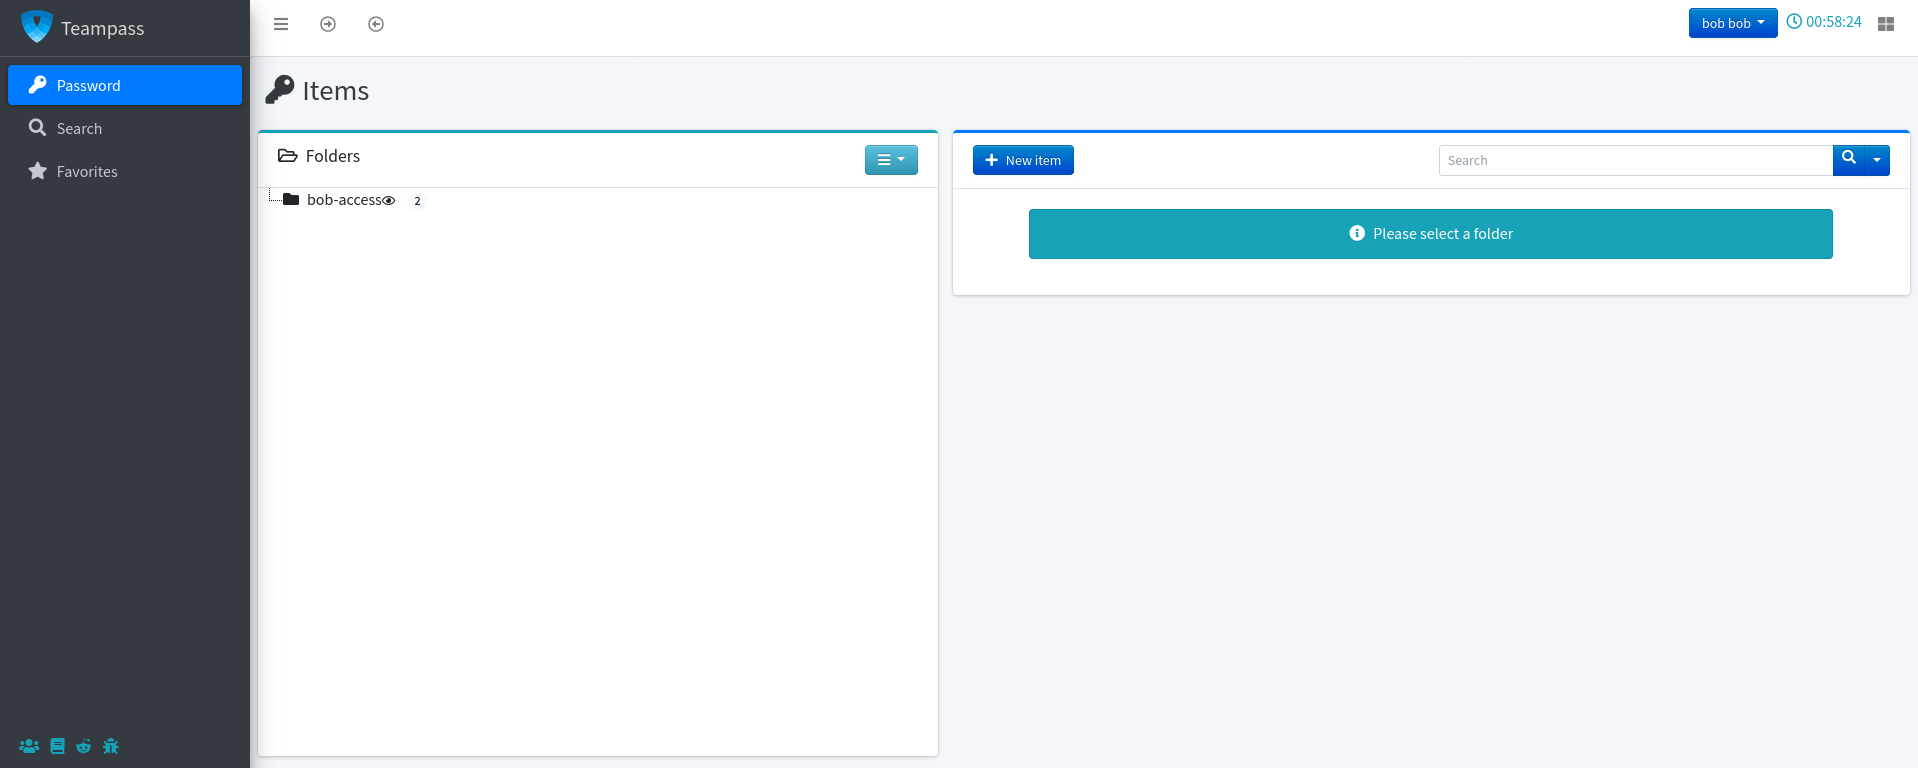Screen dimensions: 1918x768
Task: Toggle the sidebar hamburger menu
Action: (281, 24)
